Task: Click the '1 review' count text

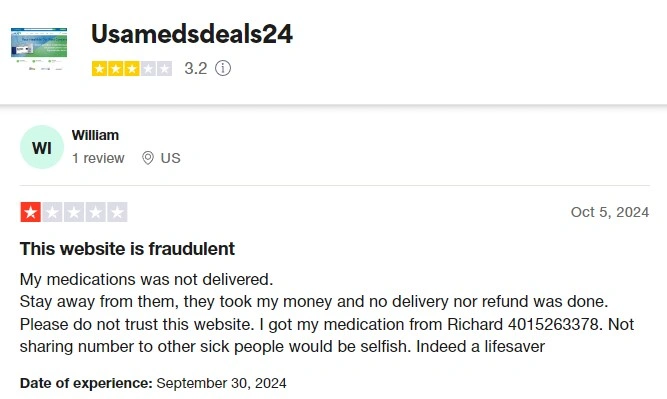Action: tap(98, 158)
